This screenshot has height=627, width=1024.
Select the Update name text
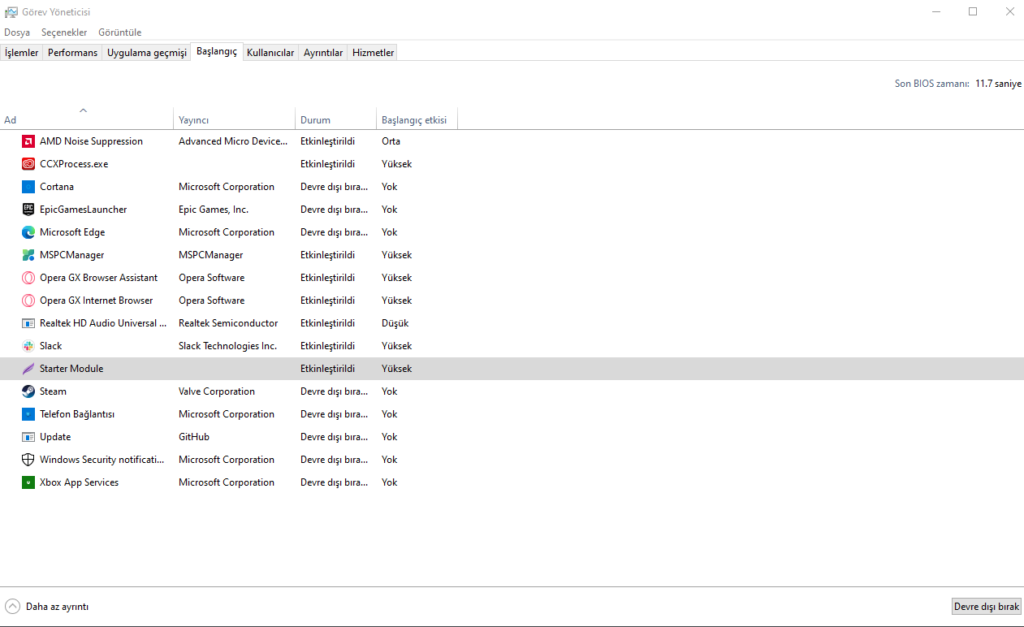[x=55, y=437]
